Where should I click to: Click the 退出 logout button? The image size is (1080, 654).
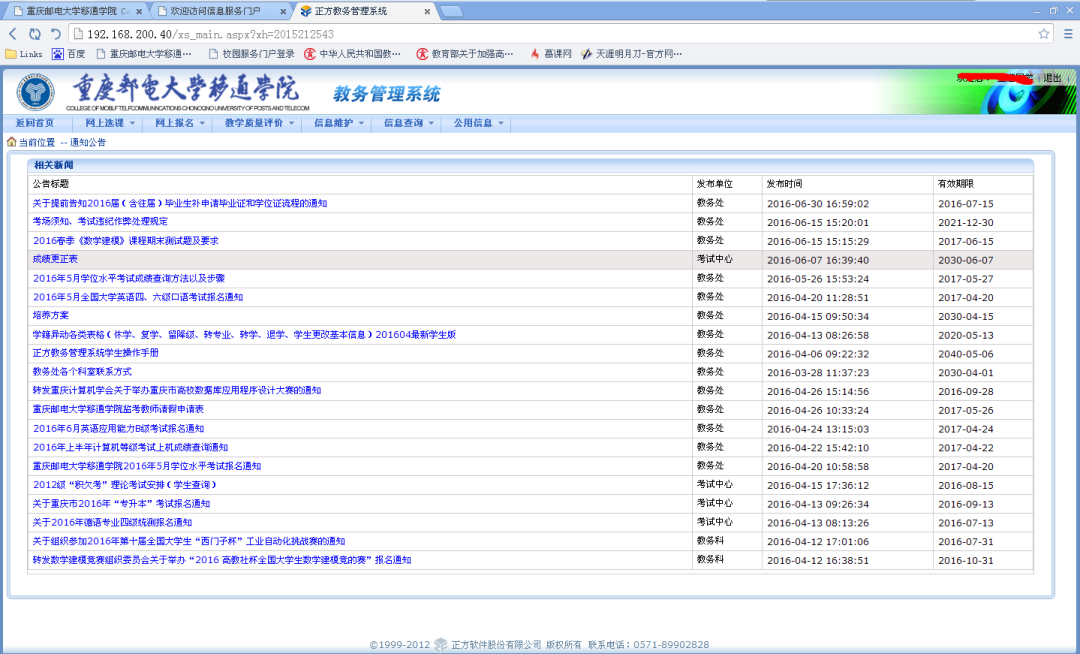coord(1052,78)
